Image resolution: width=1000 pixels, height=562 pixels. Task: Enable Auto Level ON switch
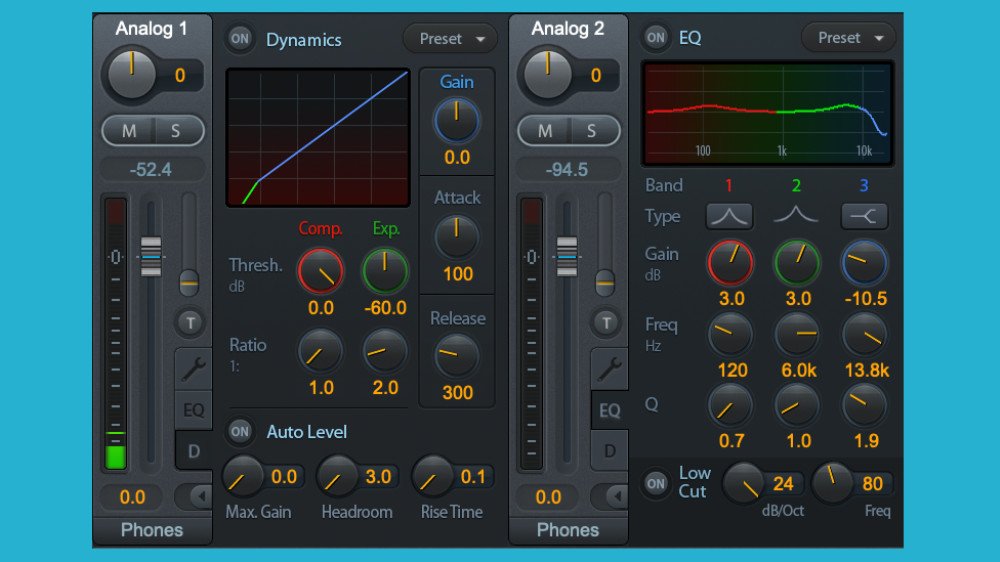(240, 432)
